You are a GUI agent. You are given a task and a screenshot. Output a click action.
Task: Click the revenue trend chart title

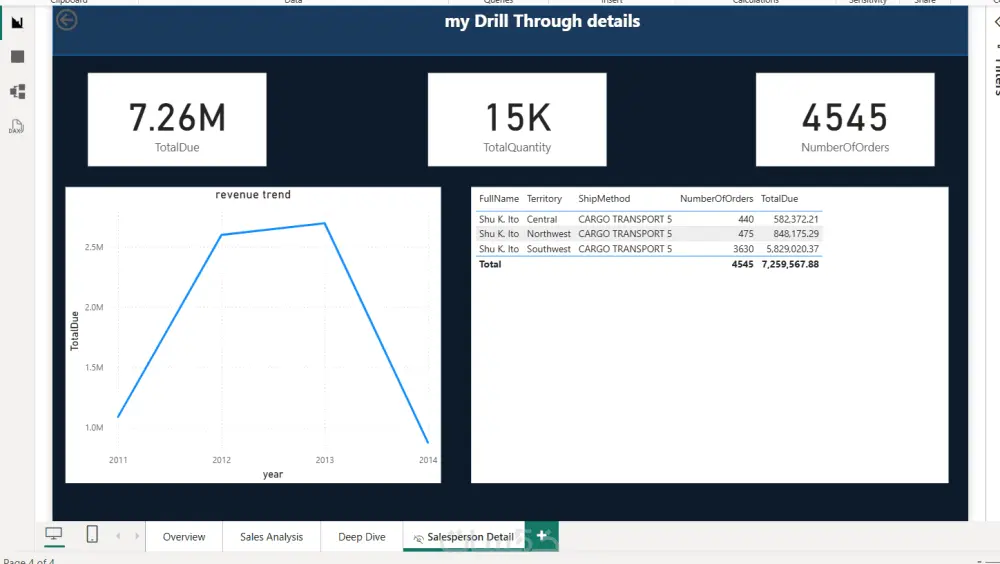tap(253, 195)
